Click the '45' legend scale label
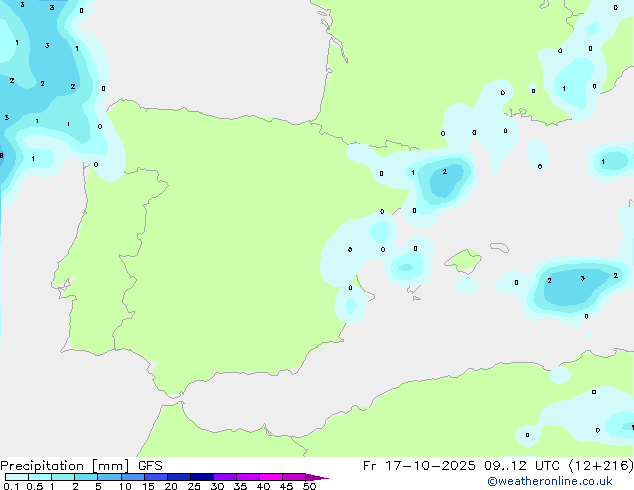The height and width of the screenshot is (490, 634). (286, 486)
